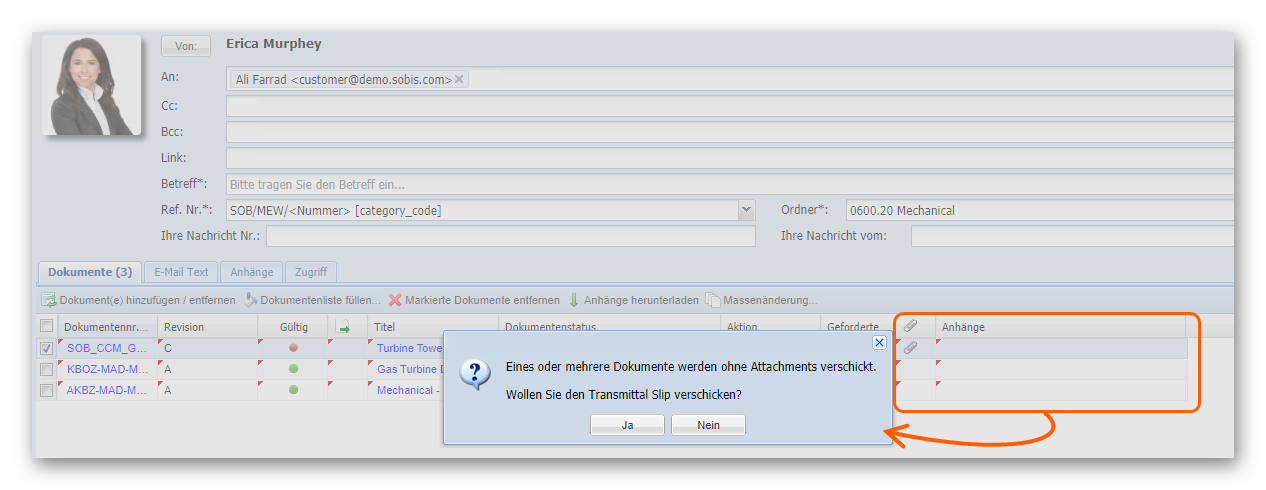1266x490 pixels.
Task: Click the Ordner field 0600.20 Mechanical
Action: (1040, 210)
